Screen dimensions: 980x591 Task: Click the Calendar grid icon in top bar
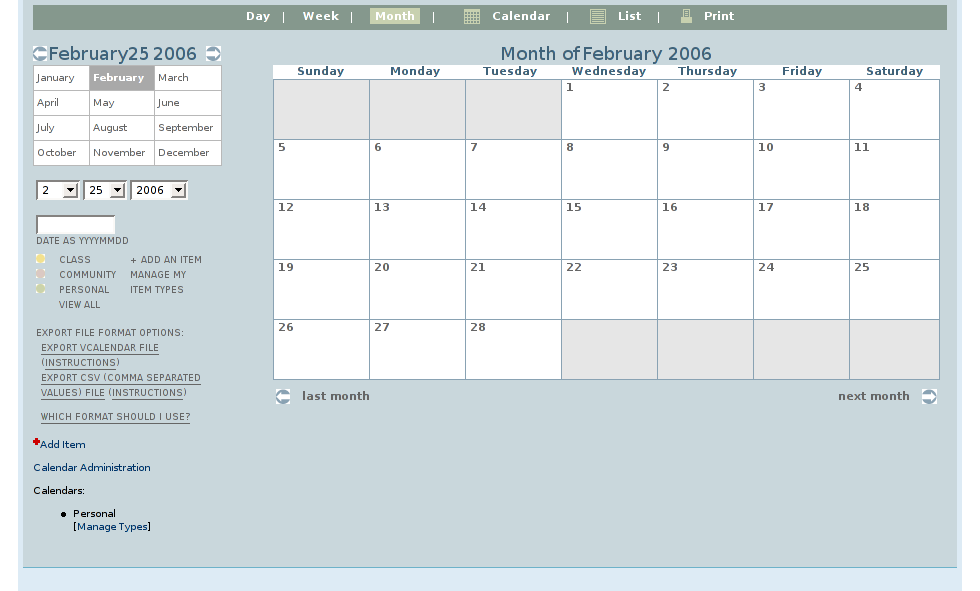(x=472, y=17)
